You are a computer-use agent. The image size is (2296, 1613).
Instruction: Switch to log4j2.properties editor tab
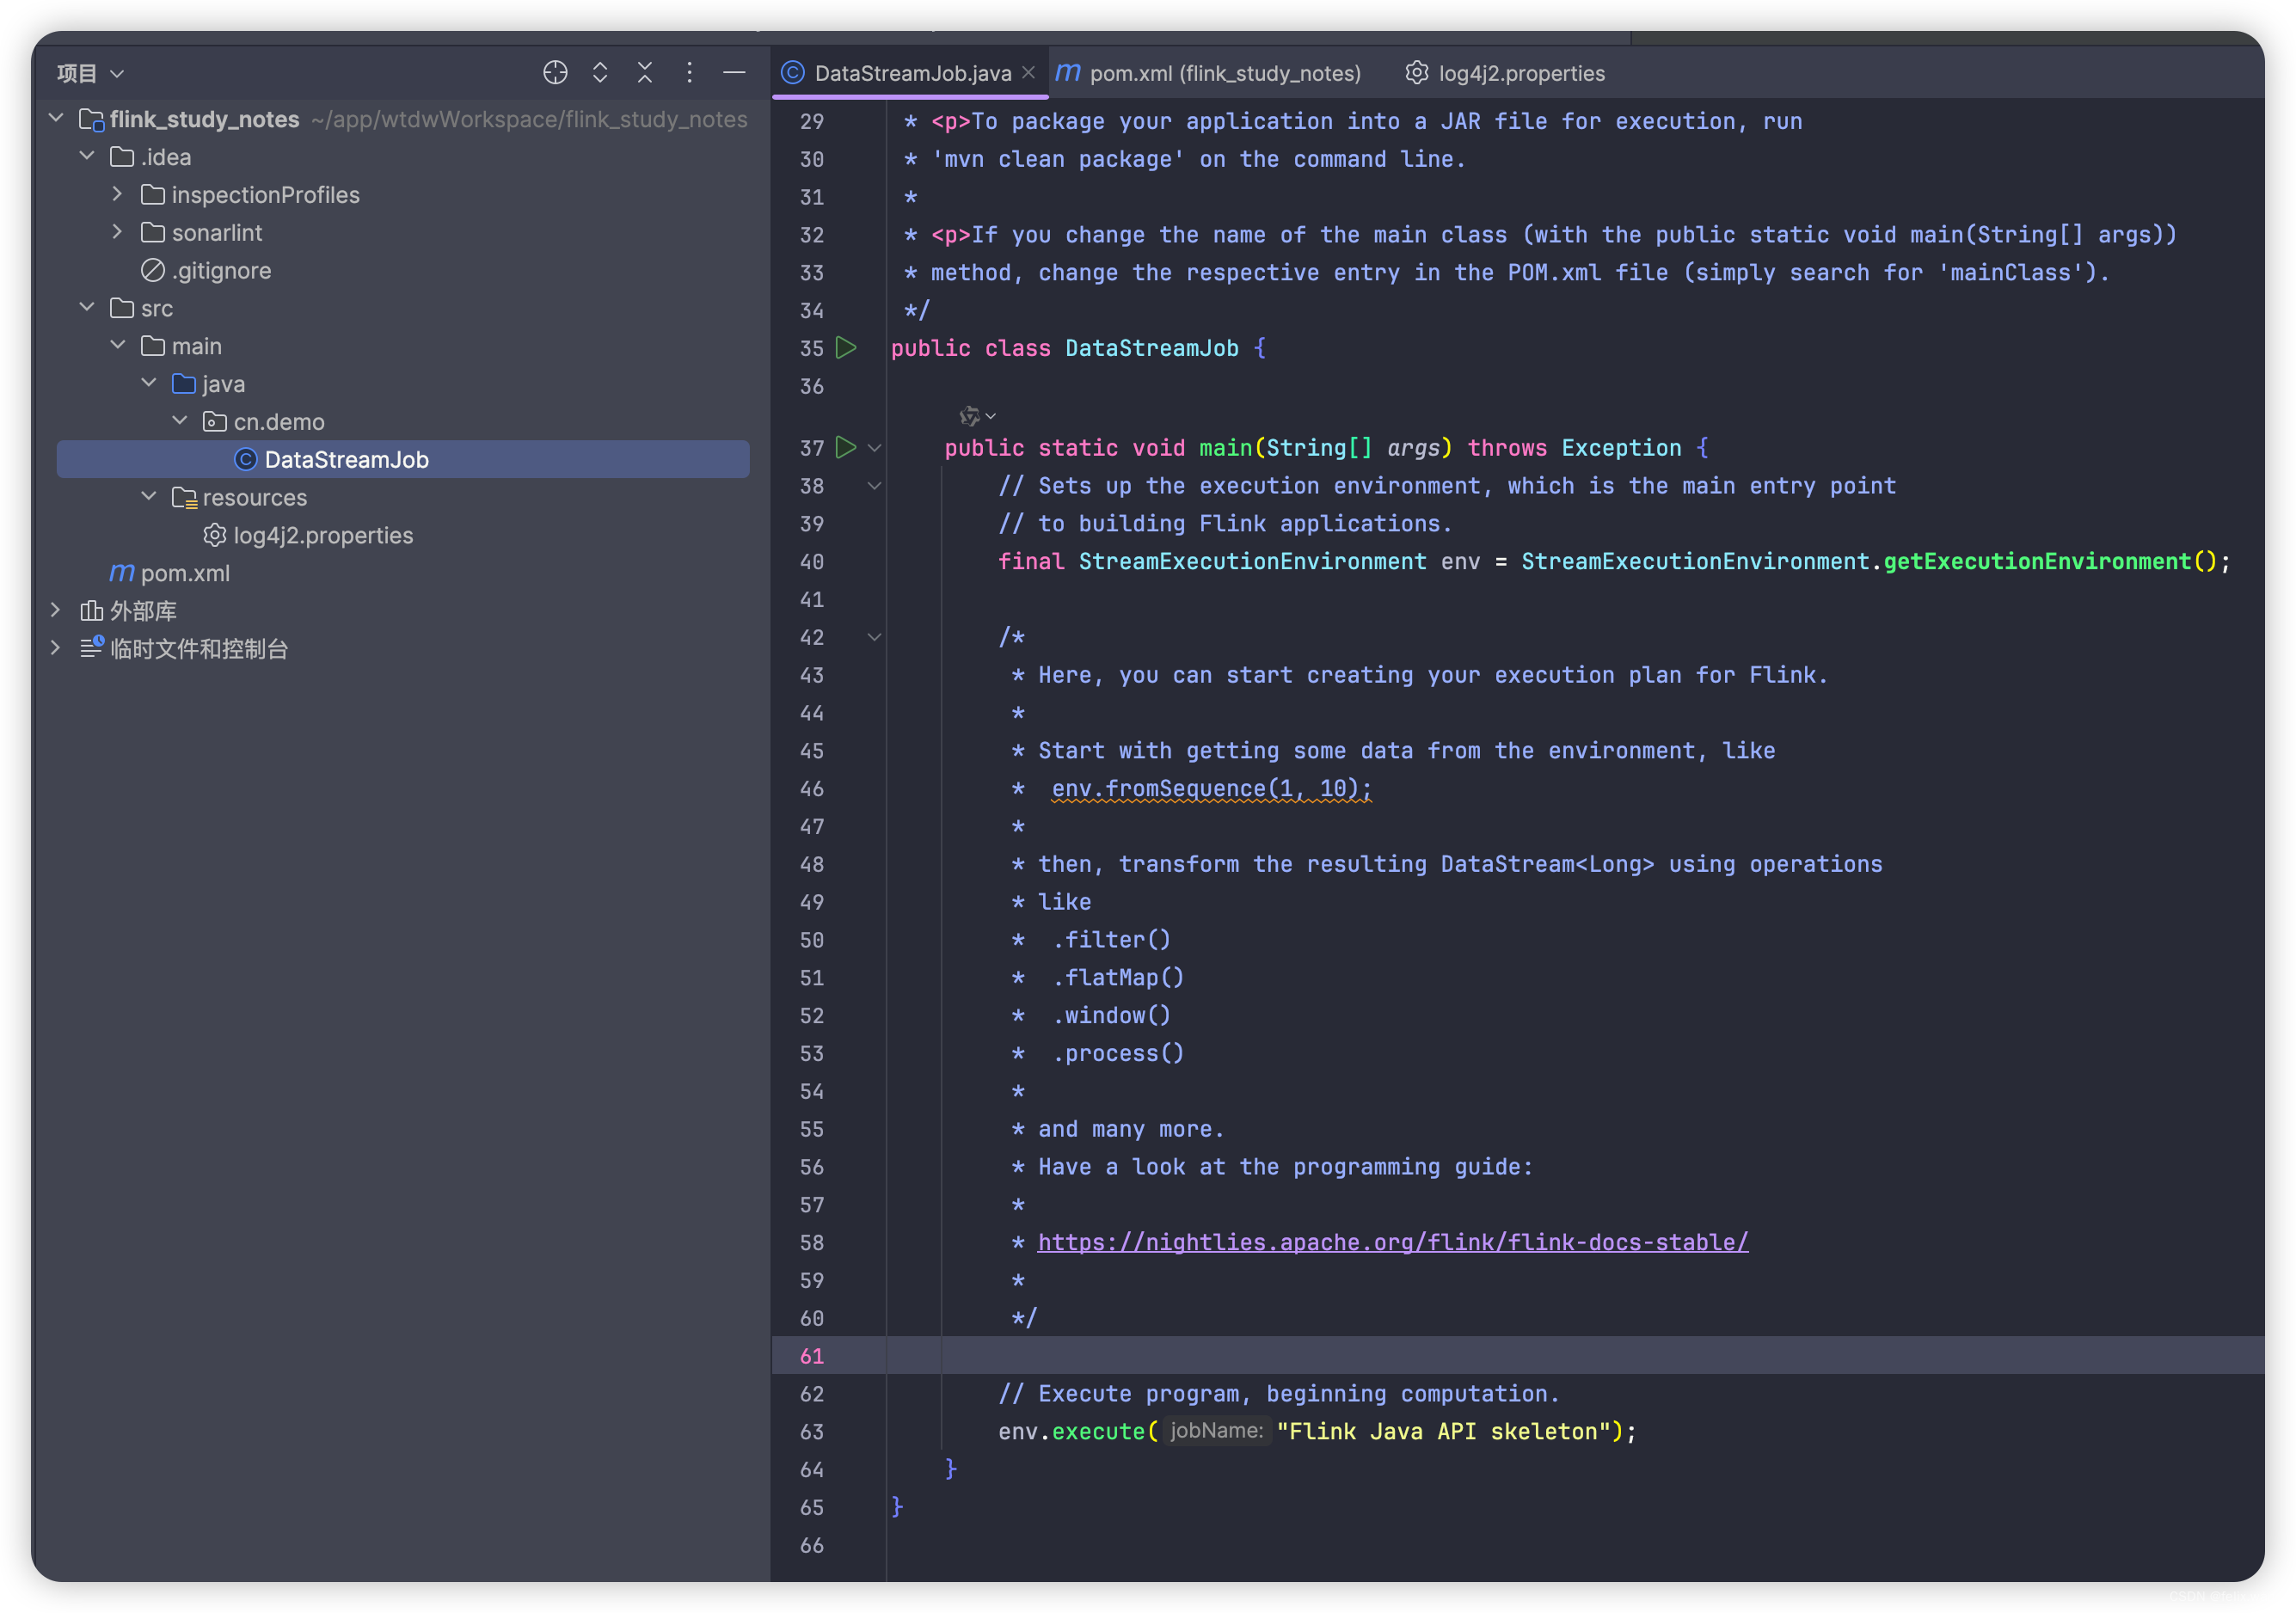click(x=1520, y=73)
